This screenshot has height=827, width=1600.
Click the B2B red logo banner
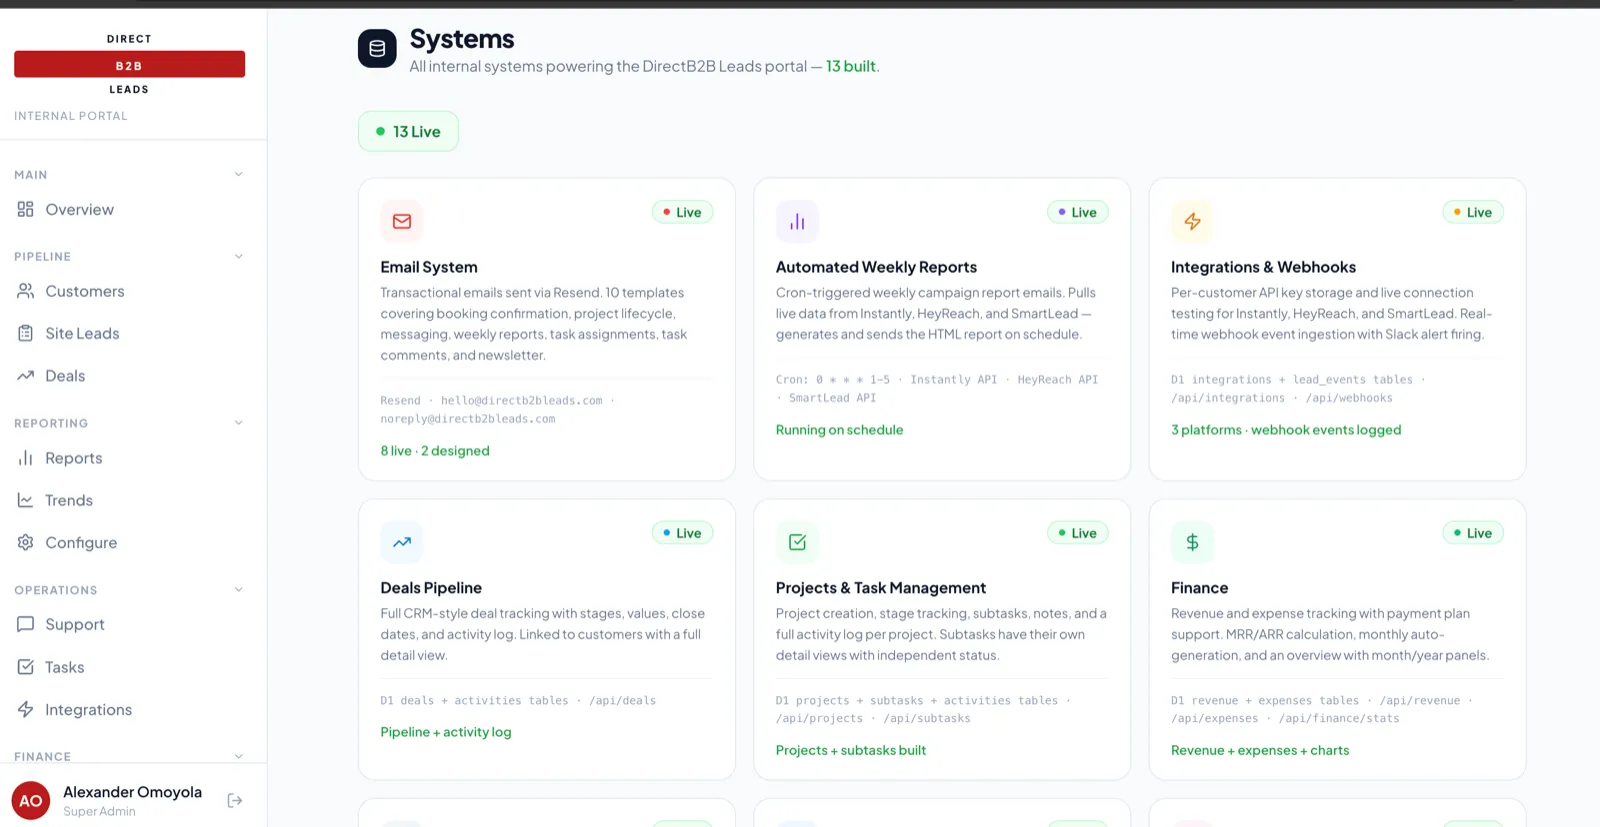tap(129, 64)
